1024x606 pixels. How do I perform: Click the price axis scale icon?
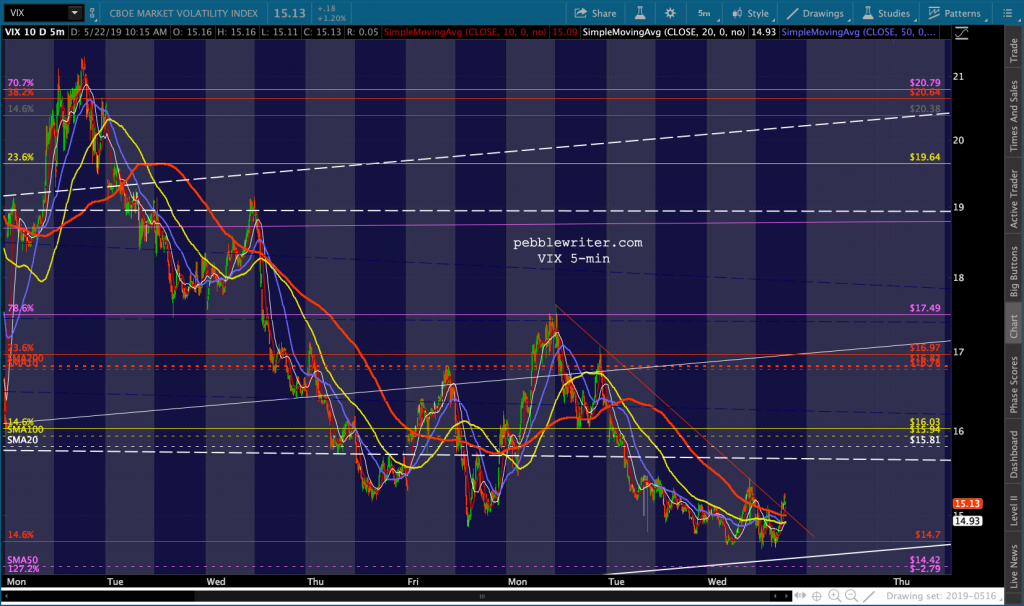pyautogui.click(x=961, y=33)
